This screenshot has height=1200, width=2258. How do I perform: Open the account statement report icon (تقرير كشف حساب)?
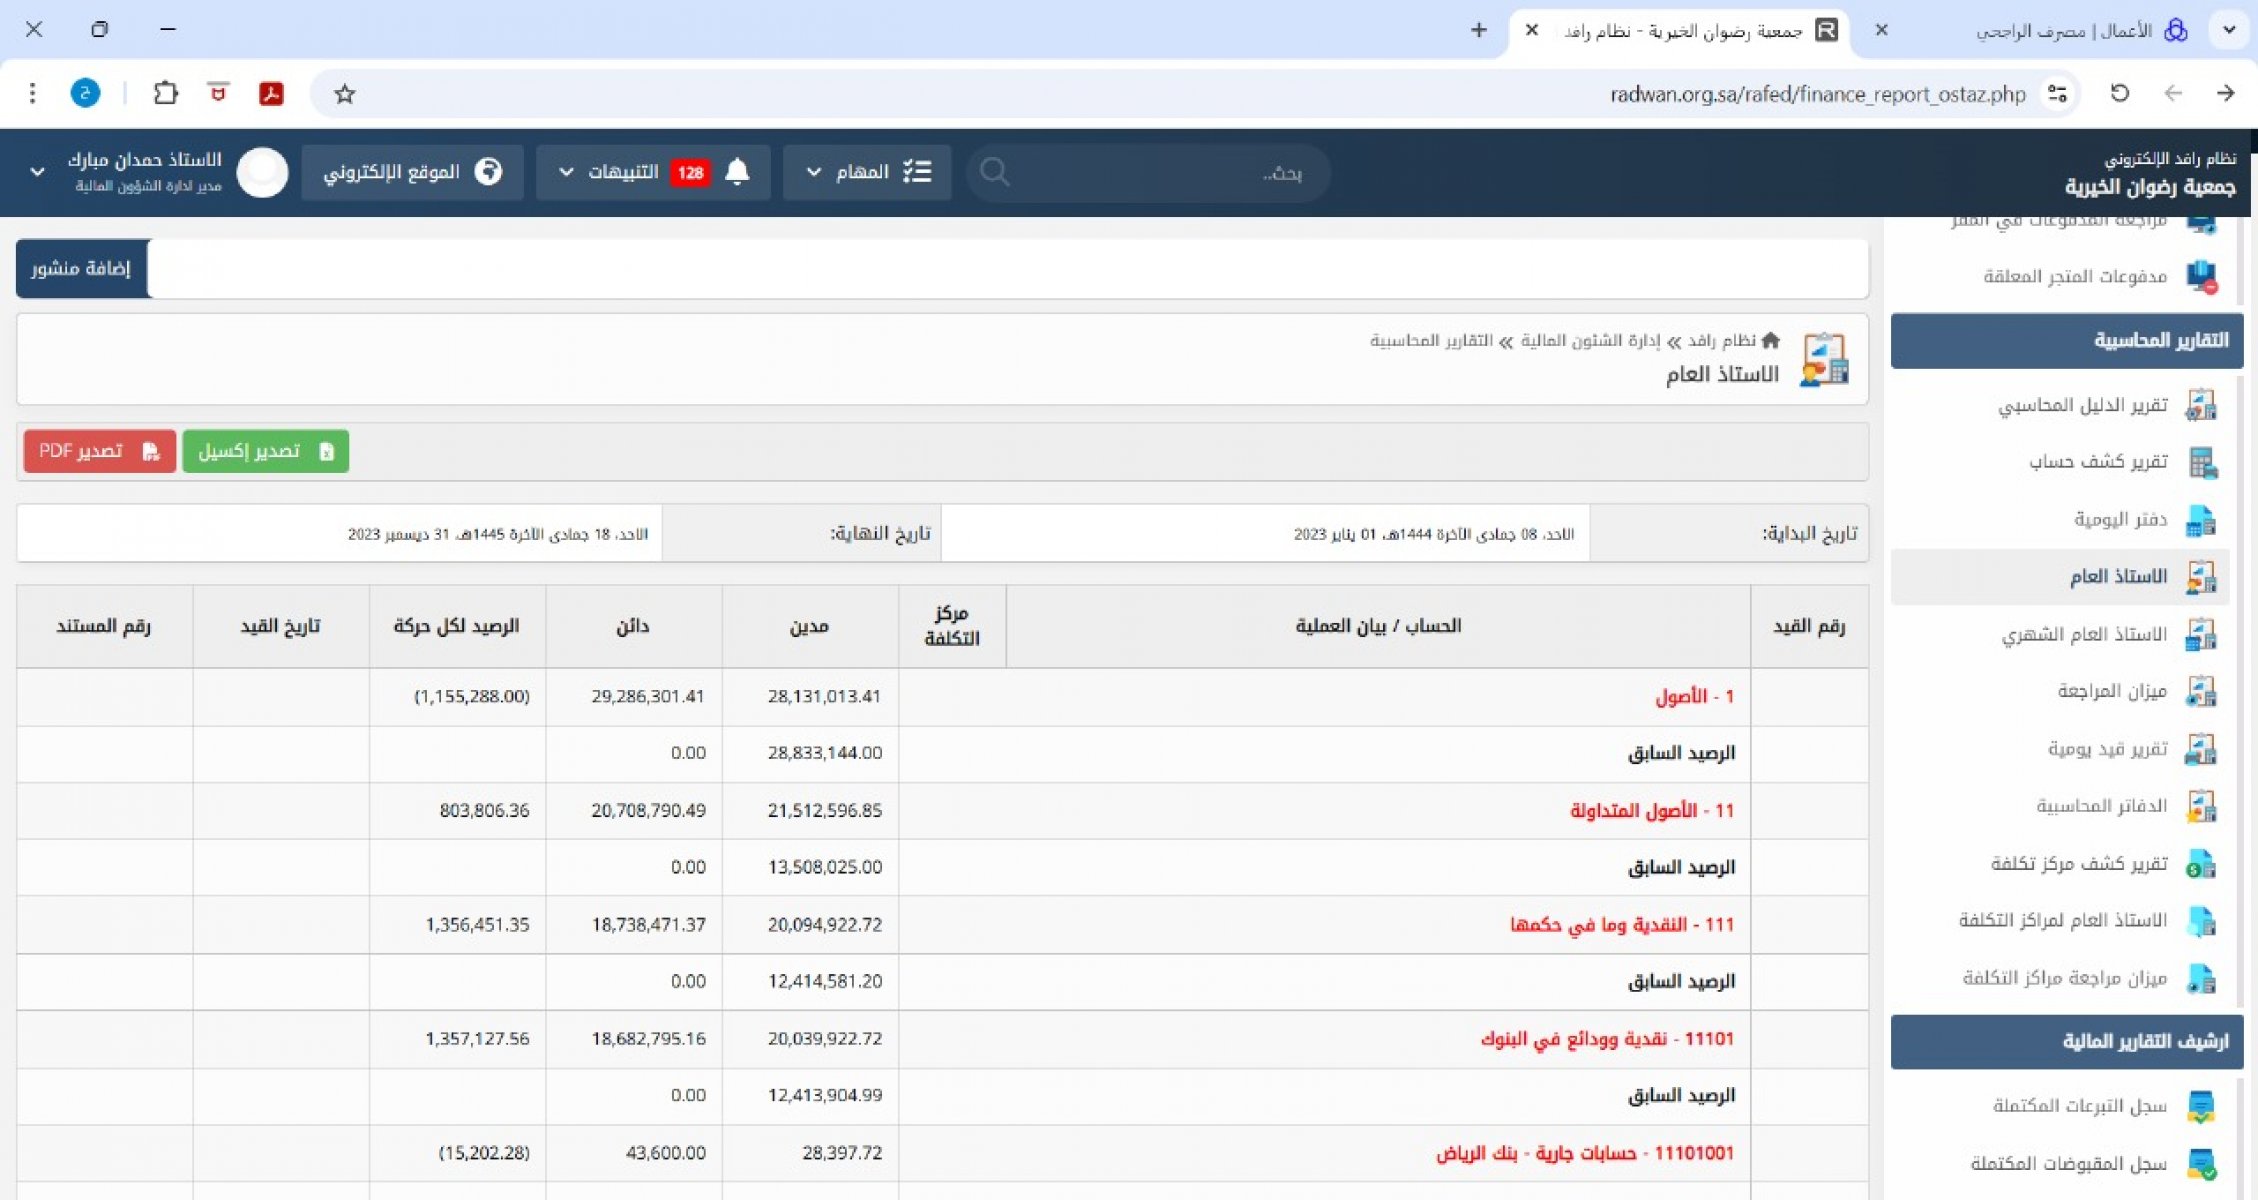pos(2201,462)
